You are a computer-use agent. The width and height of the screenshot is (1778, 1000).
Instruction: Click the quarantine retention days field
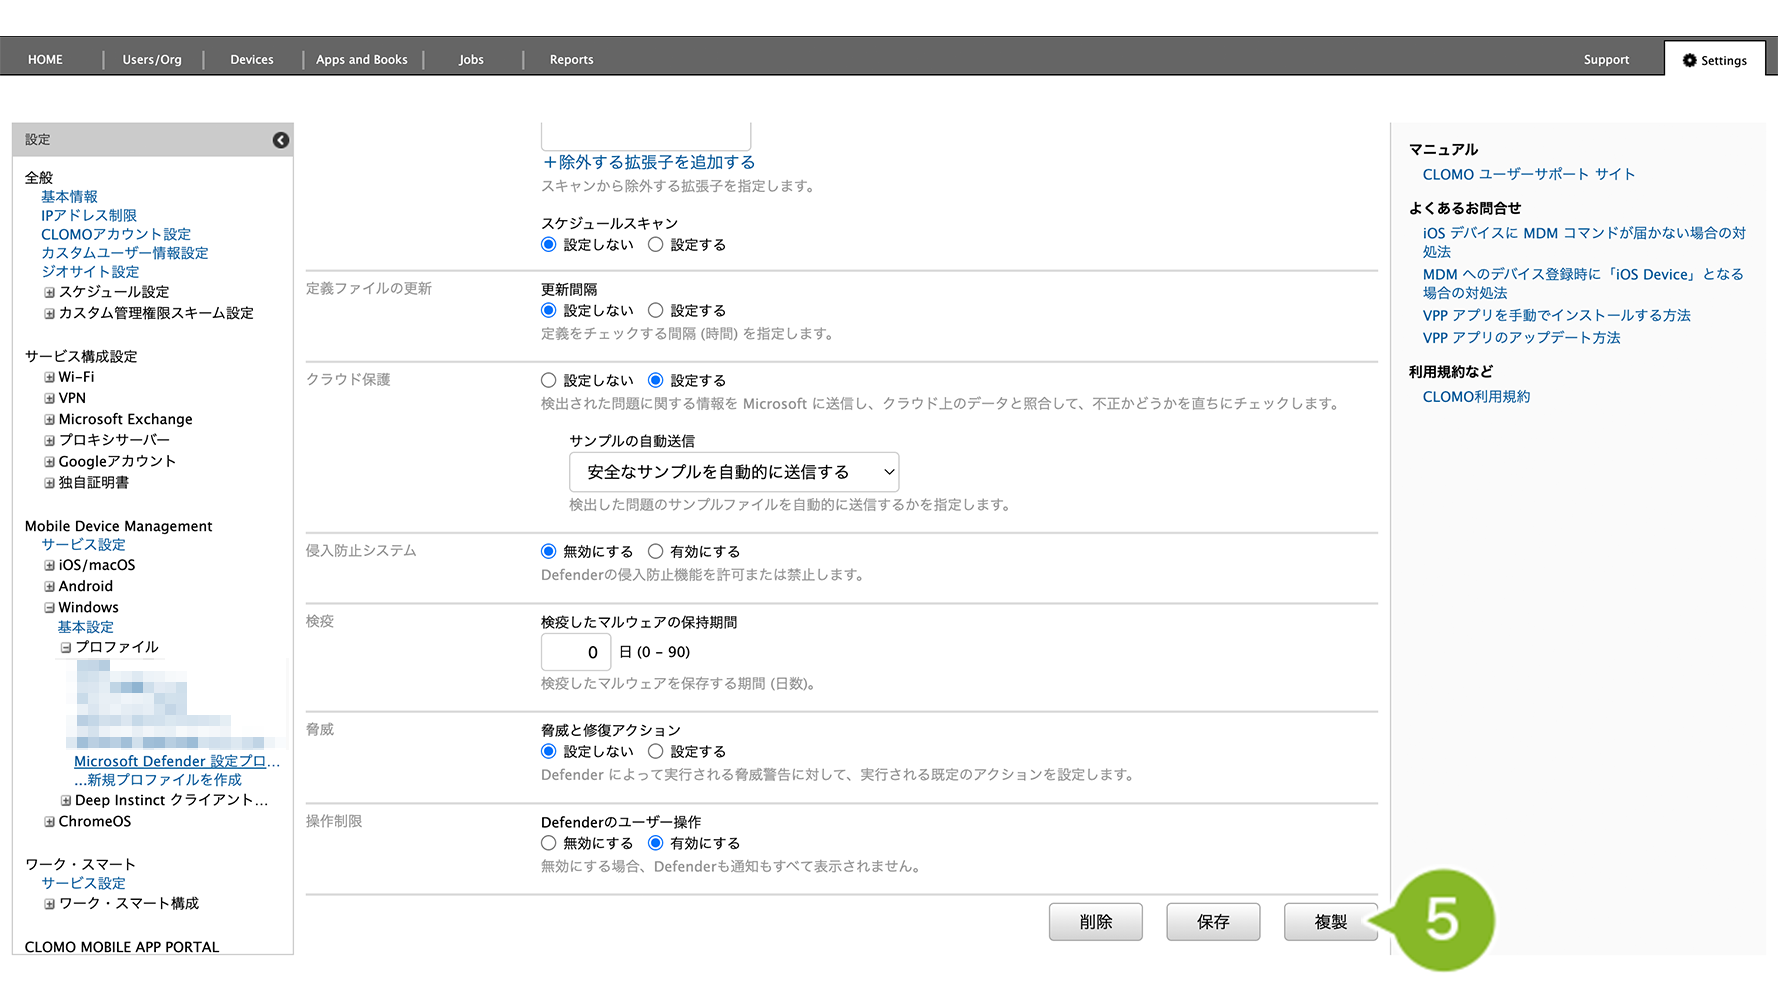(x=576, y=653)
